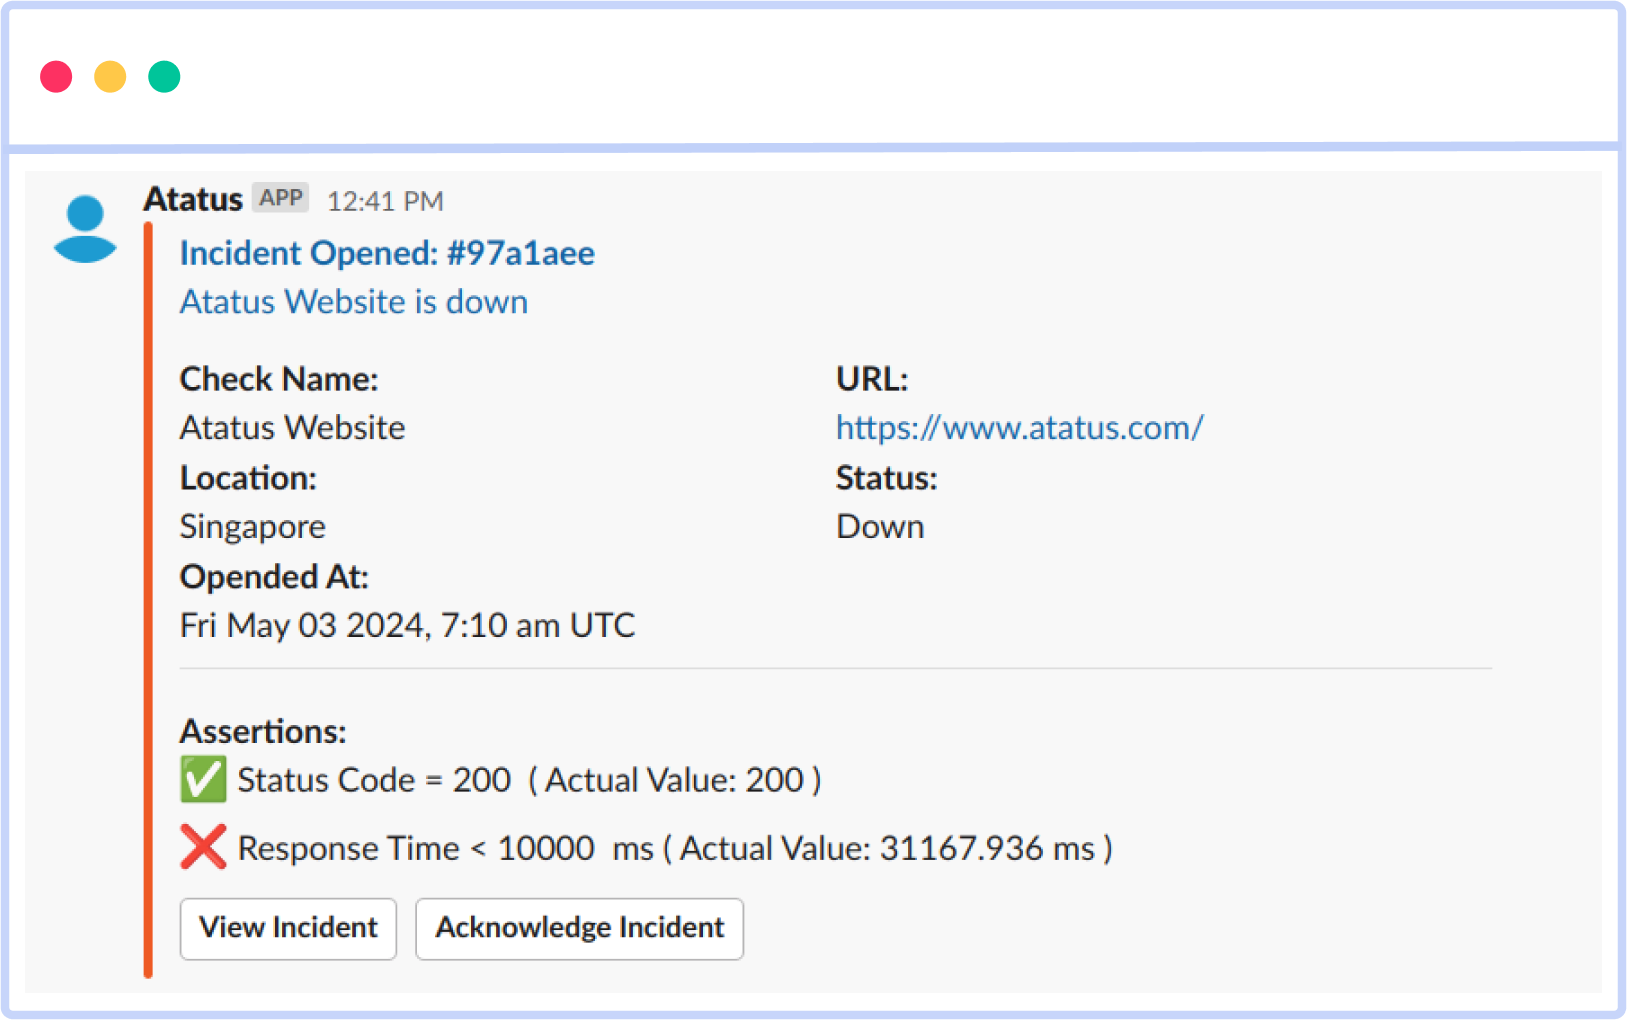Image resolution: width=1627 pixels, height=1020 pixels.
Task: Click the Status Code = 200 assertion text
Action: point(529,780)
